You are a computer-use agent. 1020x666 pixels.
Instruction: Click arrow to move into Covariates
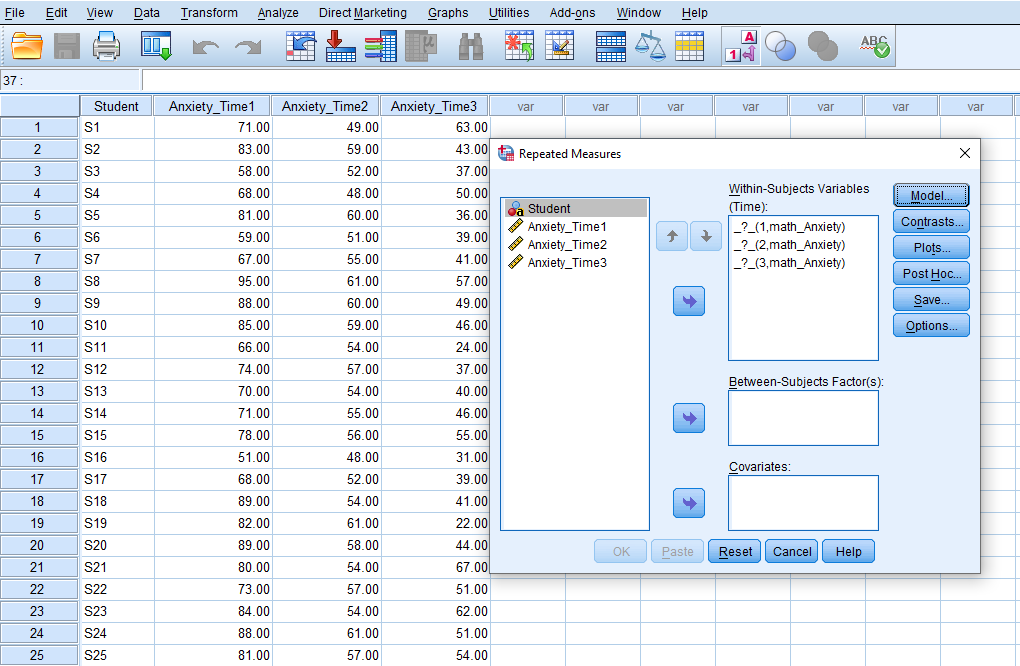[689, 503]
